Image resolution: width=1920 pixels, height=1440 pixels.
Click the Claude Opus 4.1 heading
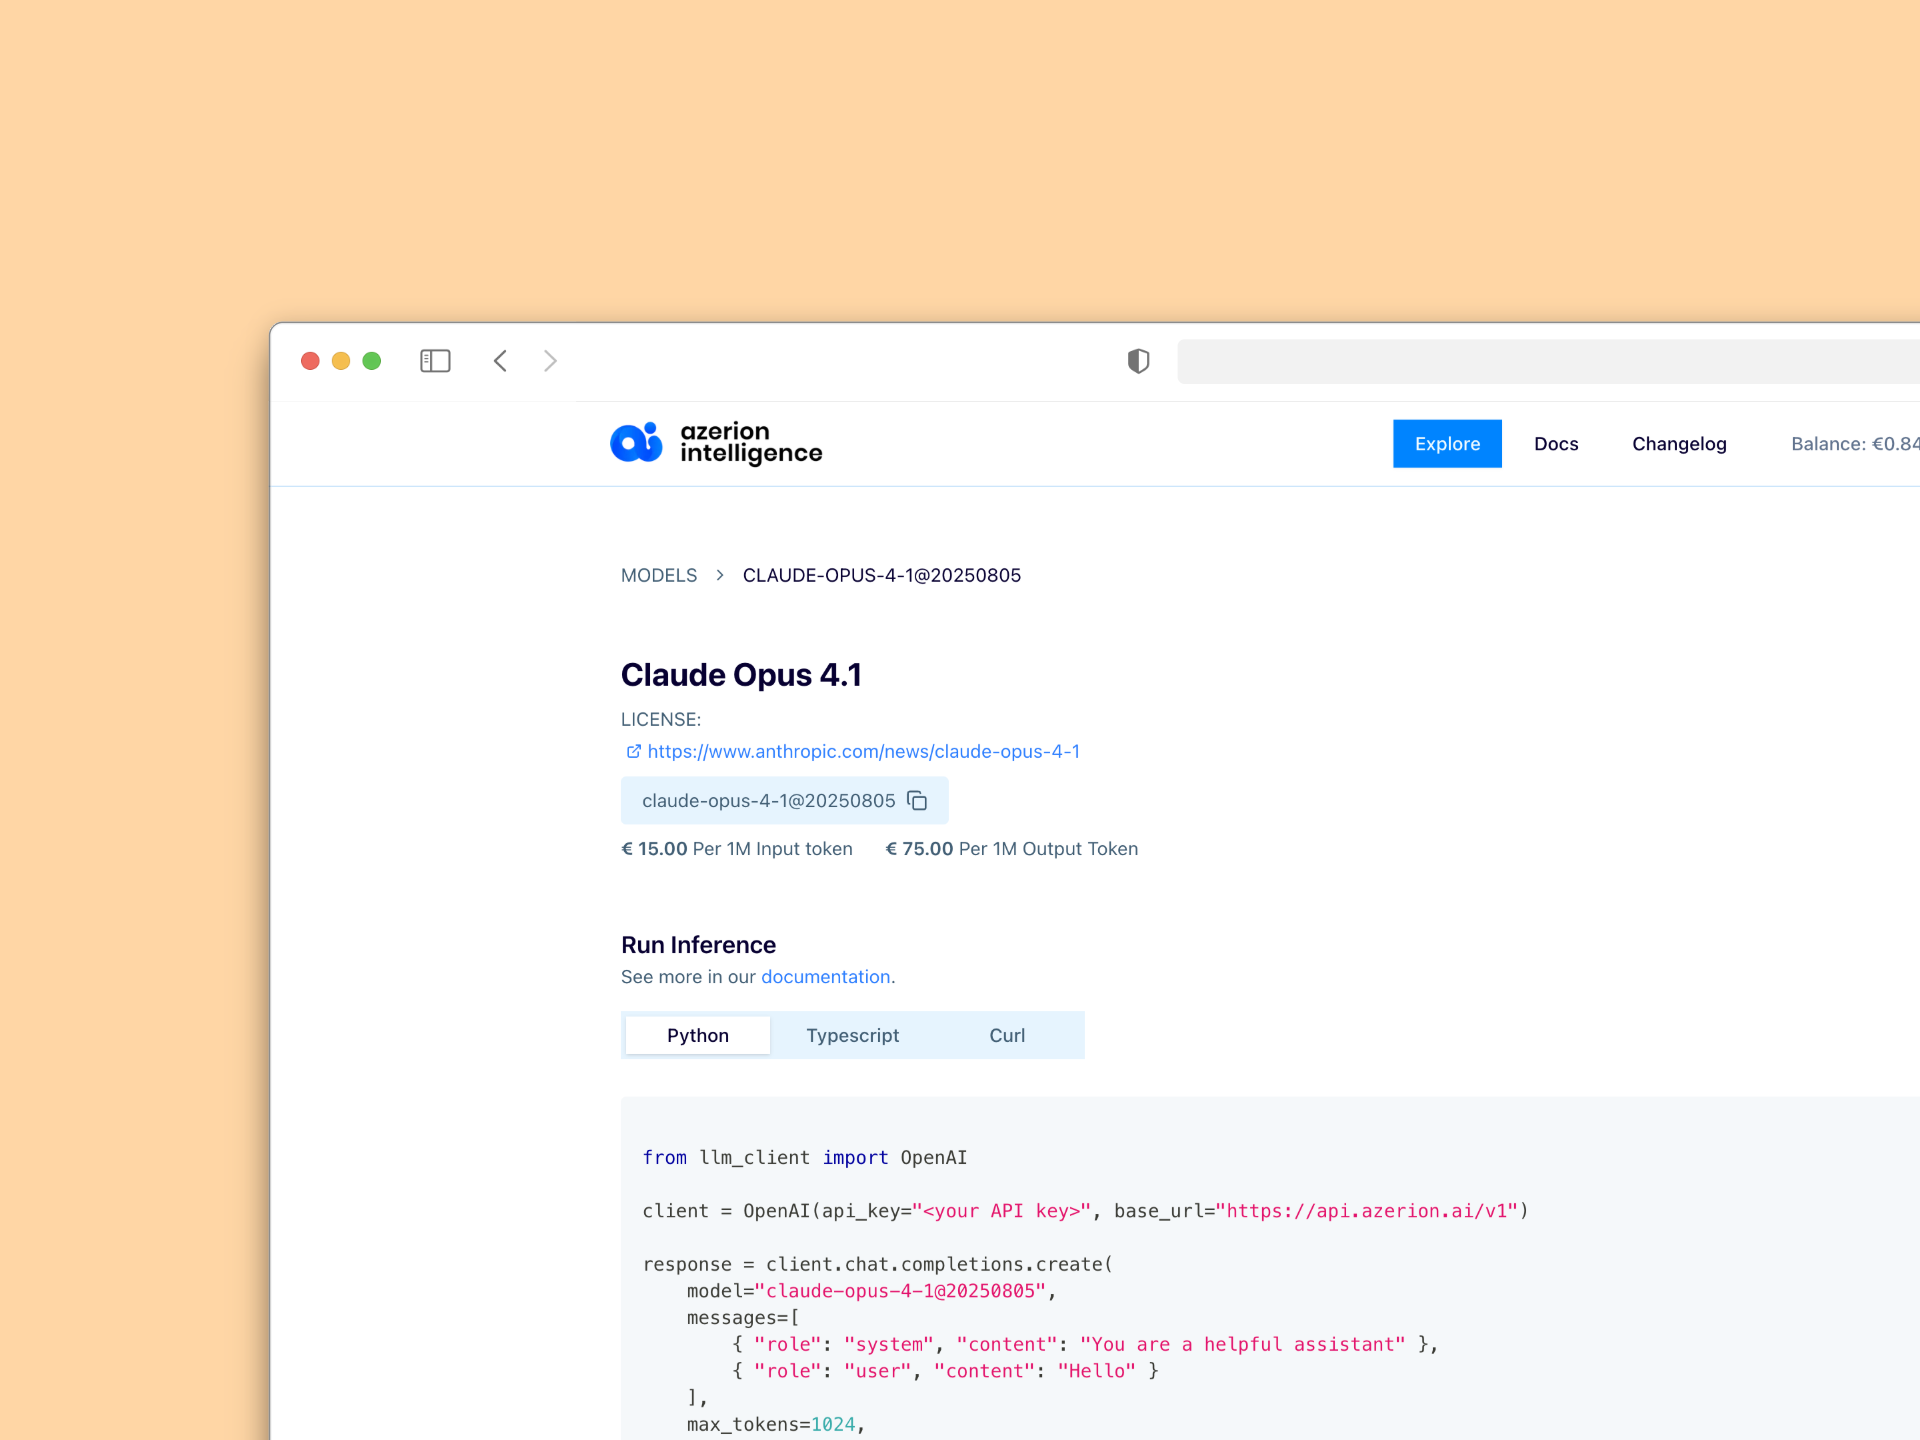coord(741,675)
